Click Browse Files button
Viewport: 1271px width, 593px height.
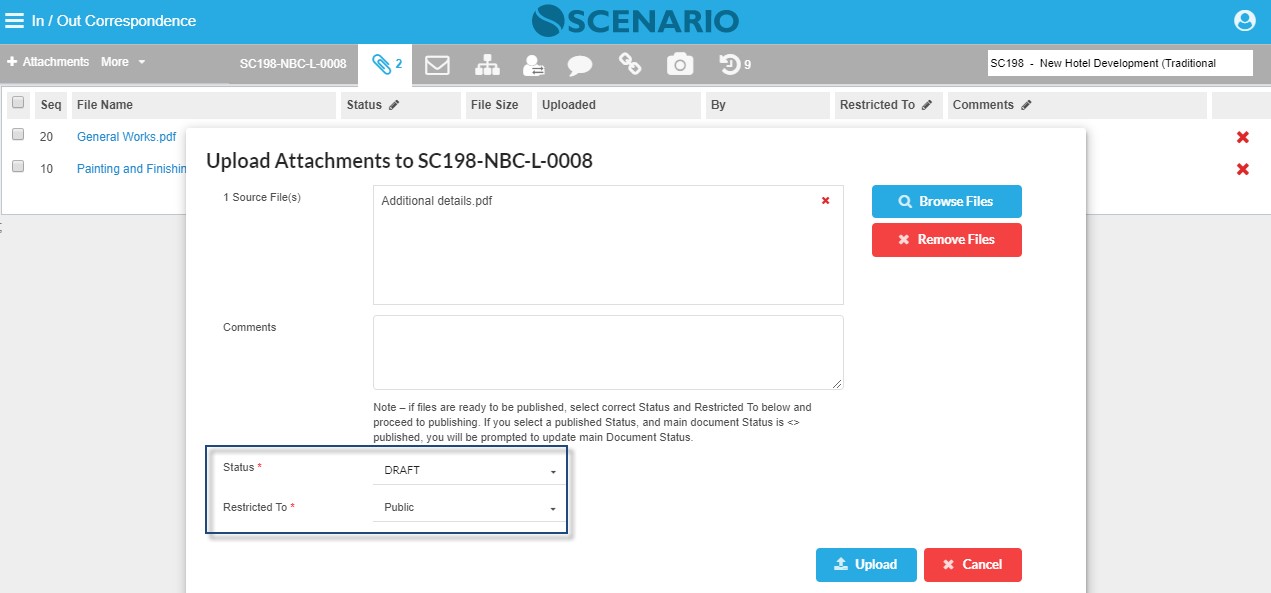pyautogui.click(x=946, y=201)
